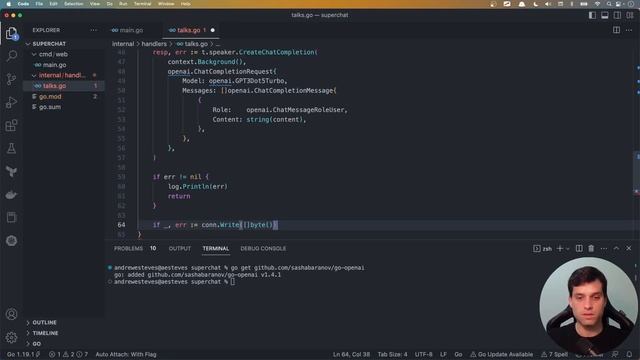The width and height of the screenshot is (640, 360).
Task: Click the internal breadcrumb segment
Action: (x=123, y=44)
